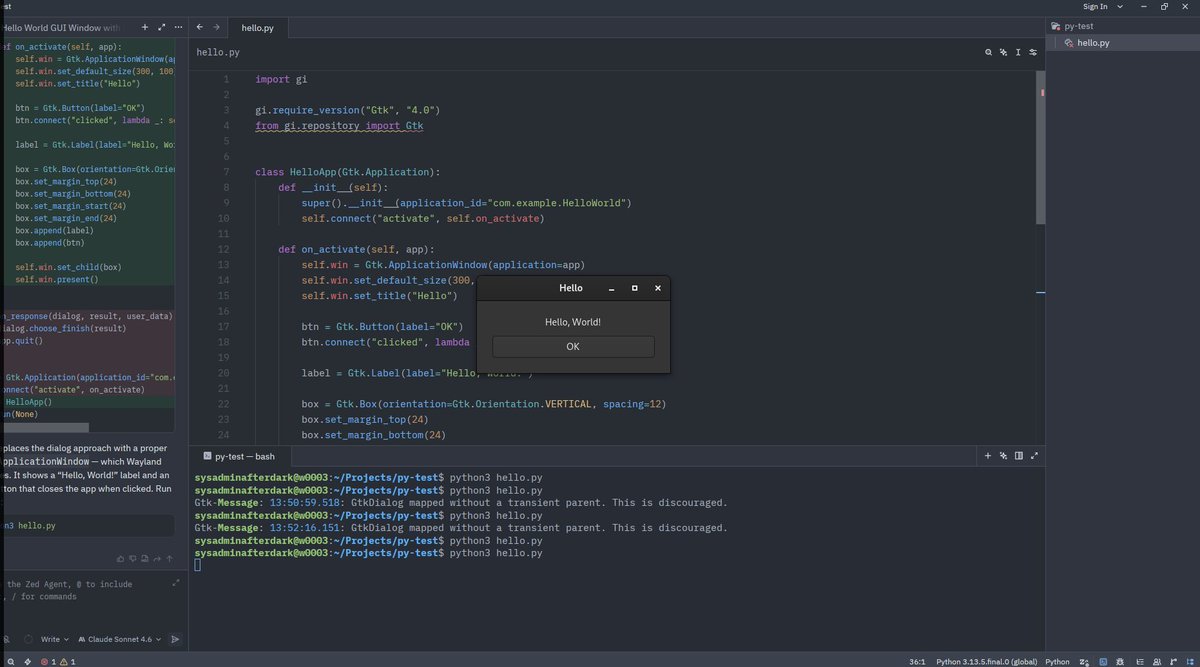Click Sign In in title bar
The height and width of the screenshot is (667, 1200).
click(1095, 6)
